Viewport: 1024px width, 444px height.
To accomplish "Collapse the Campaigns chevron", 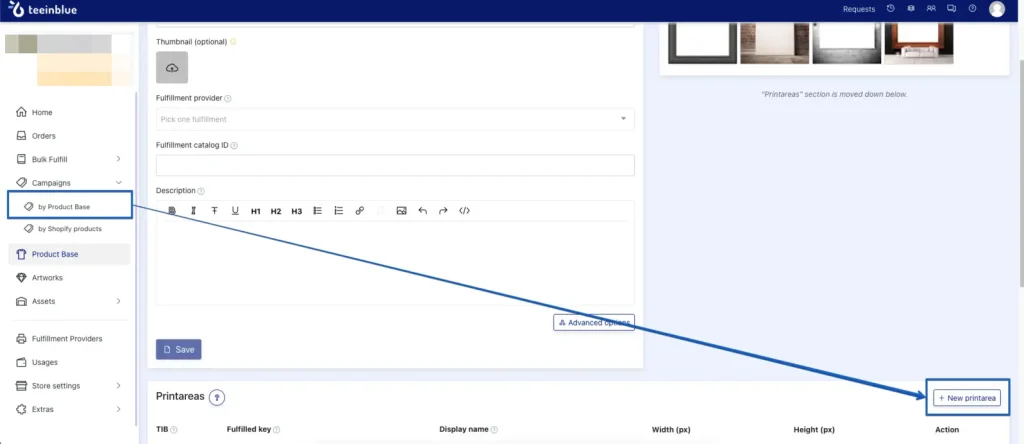I will pos(118,183).
